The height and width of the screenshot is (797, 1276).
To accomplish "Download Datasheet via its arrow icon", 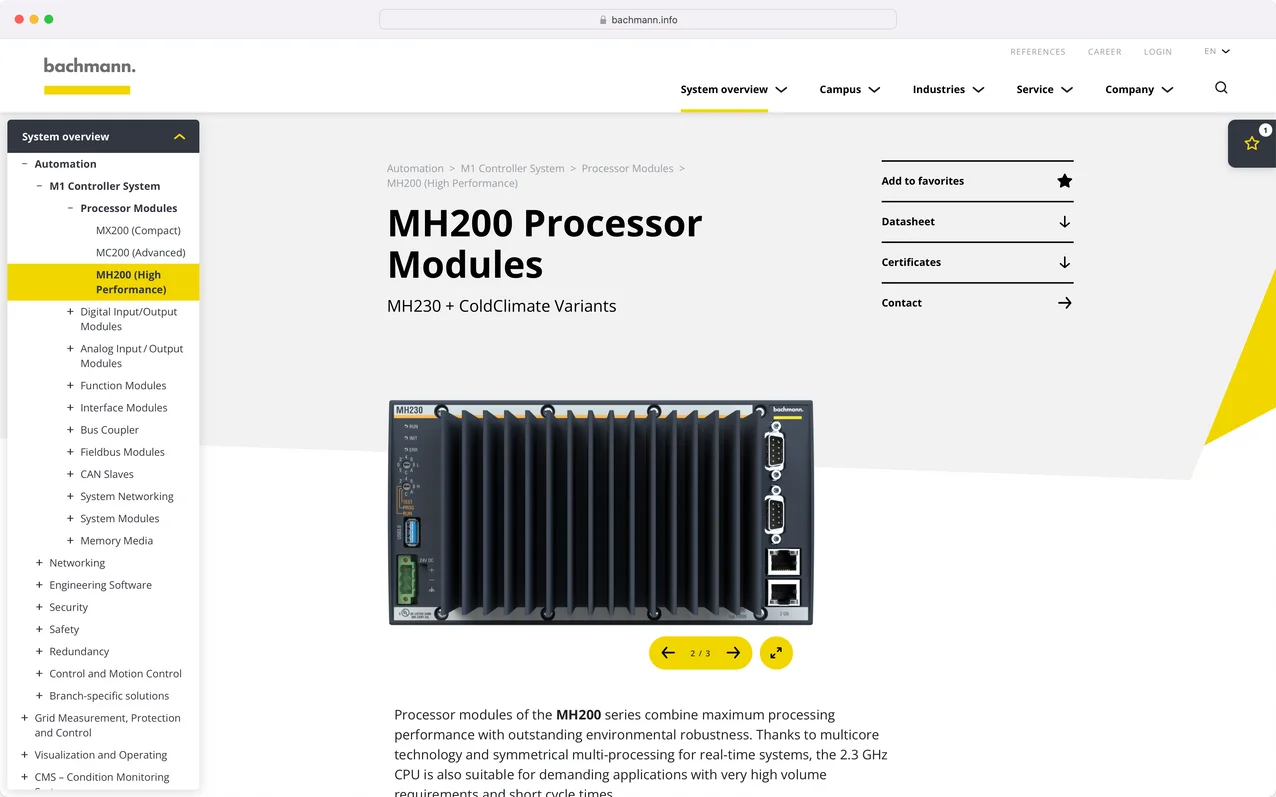I will 1064,222.
